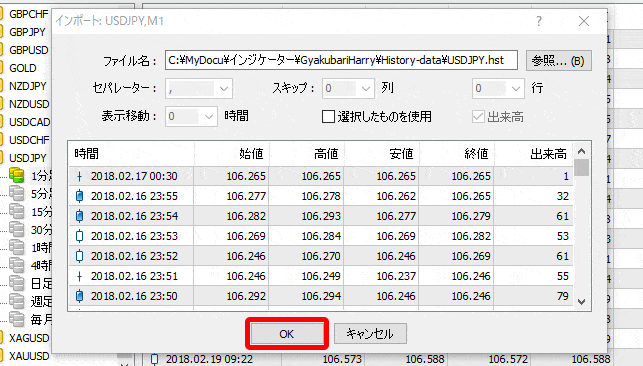Click the 参照... (B) browse button
The width and height of the screenshot is (643, 366).
559,61
